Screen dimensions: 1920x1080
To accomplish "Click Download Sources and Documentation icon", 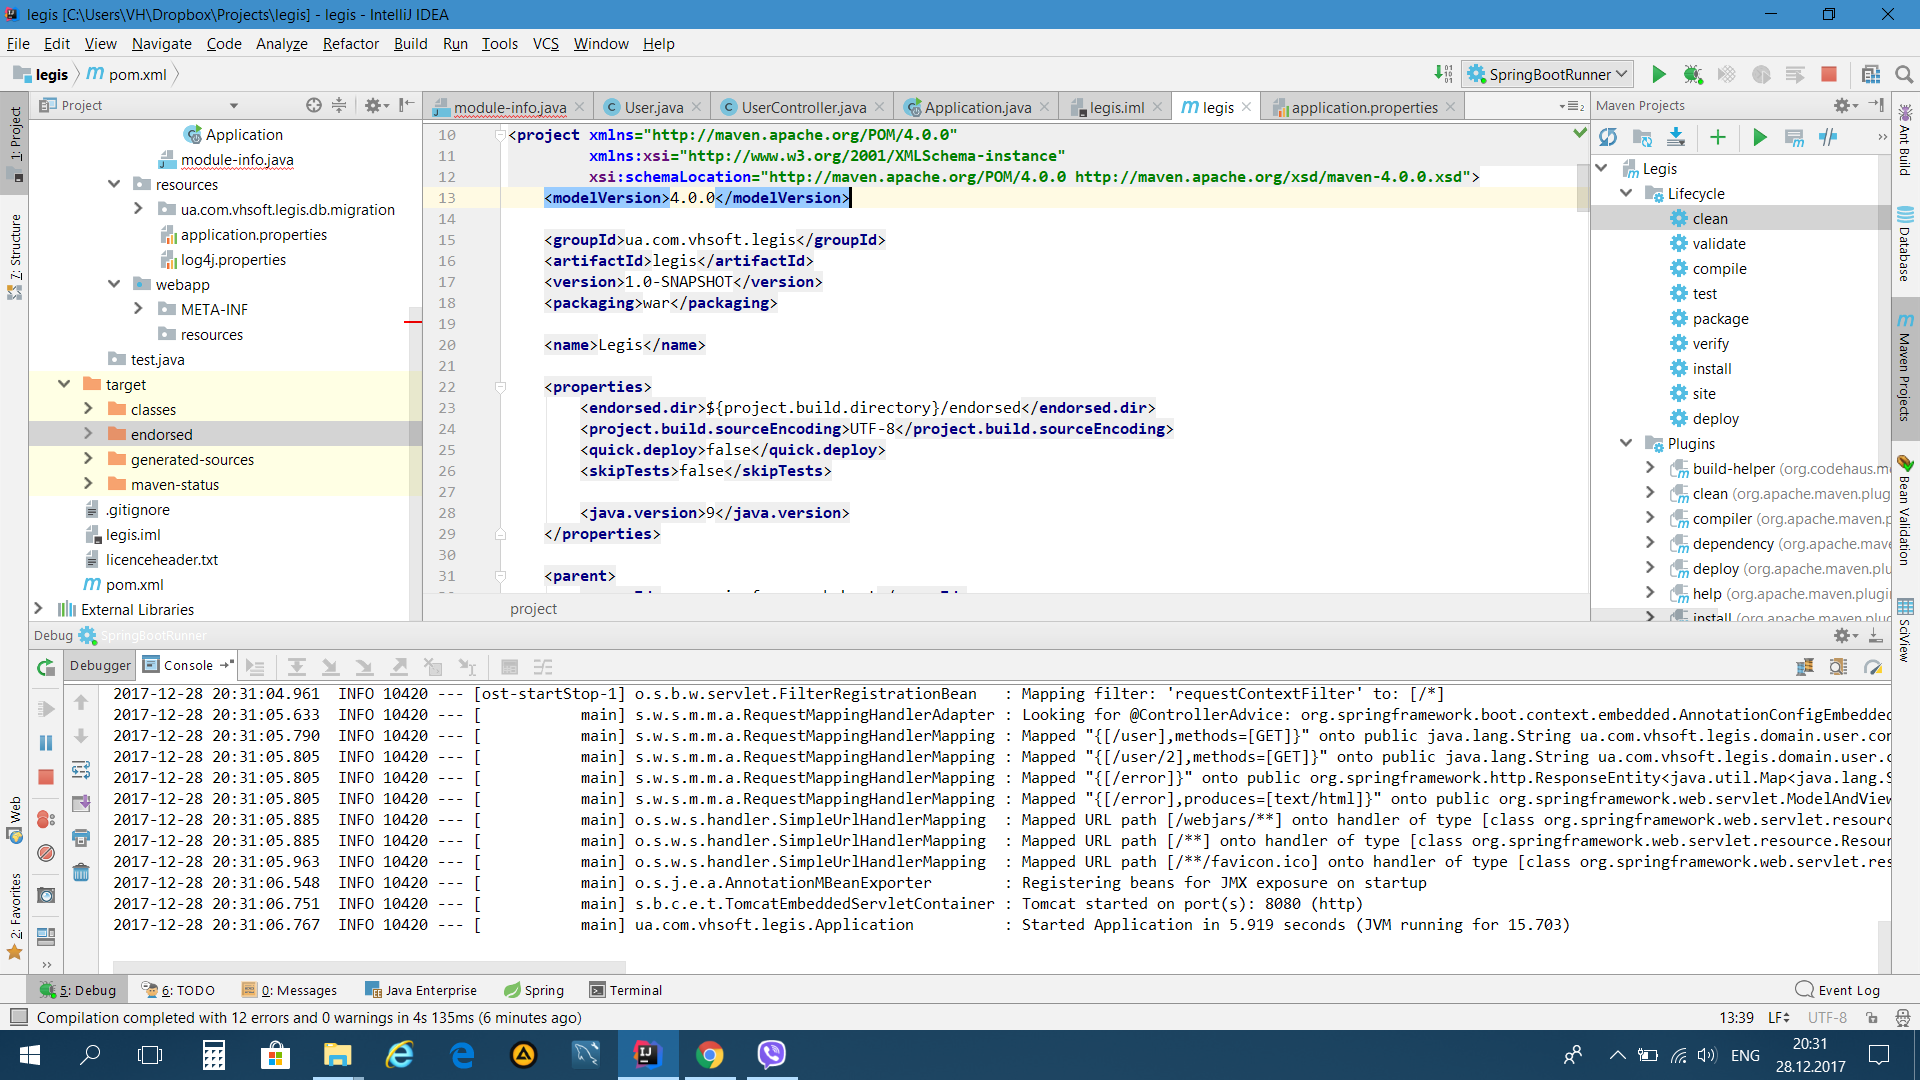I will point(1676,138).
